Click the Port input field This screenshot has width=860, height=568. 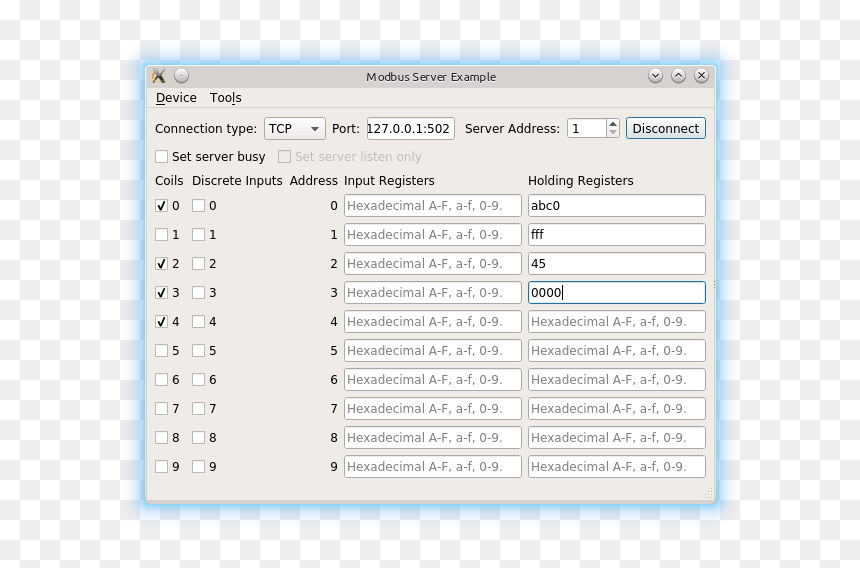410,128
